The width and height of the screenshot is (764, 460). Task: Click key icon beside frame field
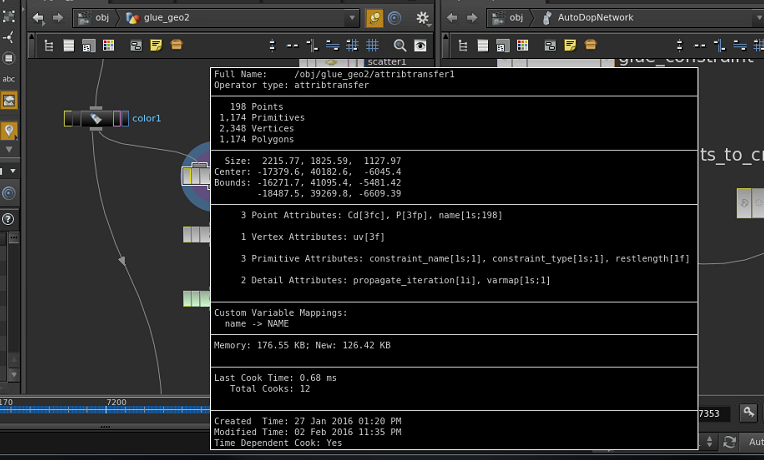(x=748, y=413)
